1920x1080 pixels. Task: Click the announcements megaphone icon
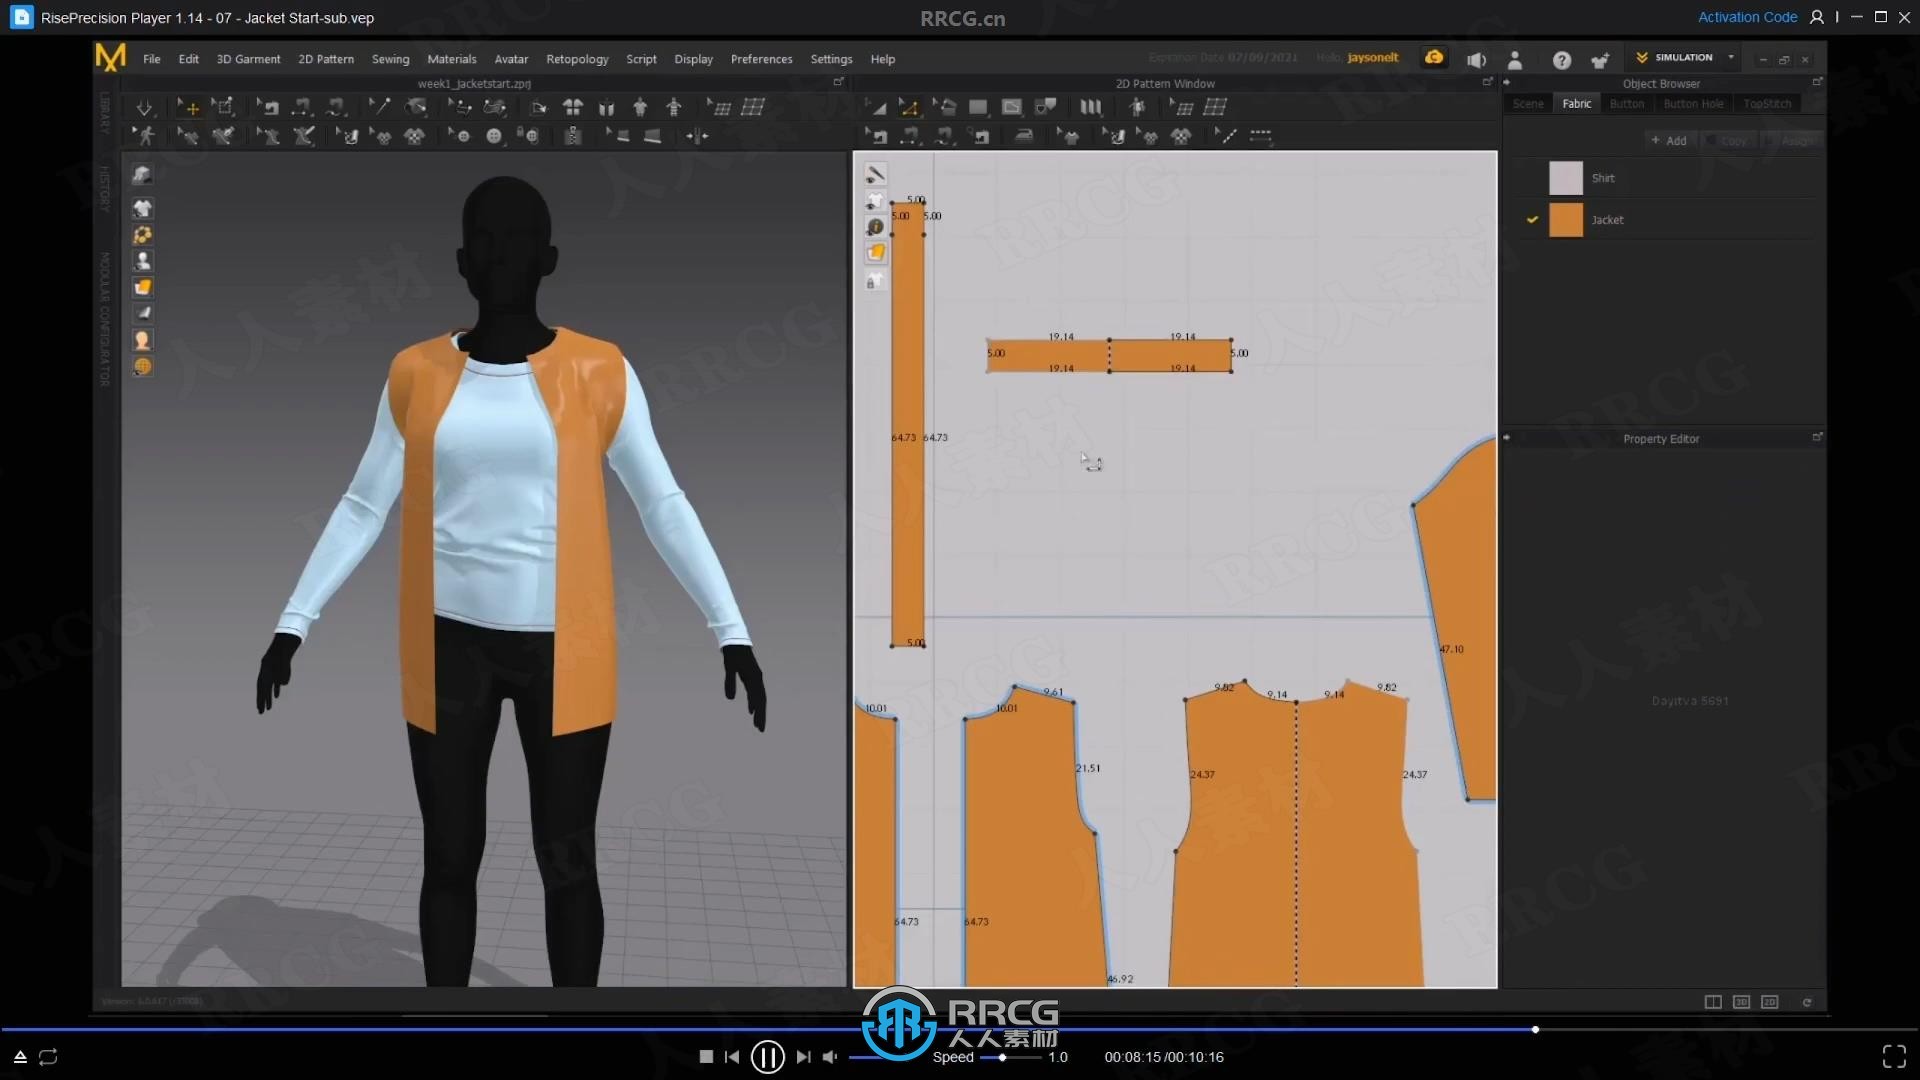click(1476, 60)
